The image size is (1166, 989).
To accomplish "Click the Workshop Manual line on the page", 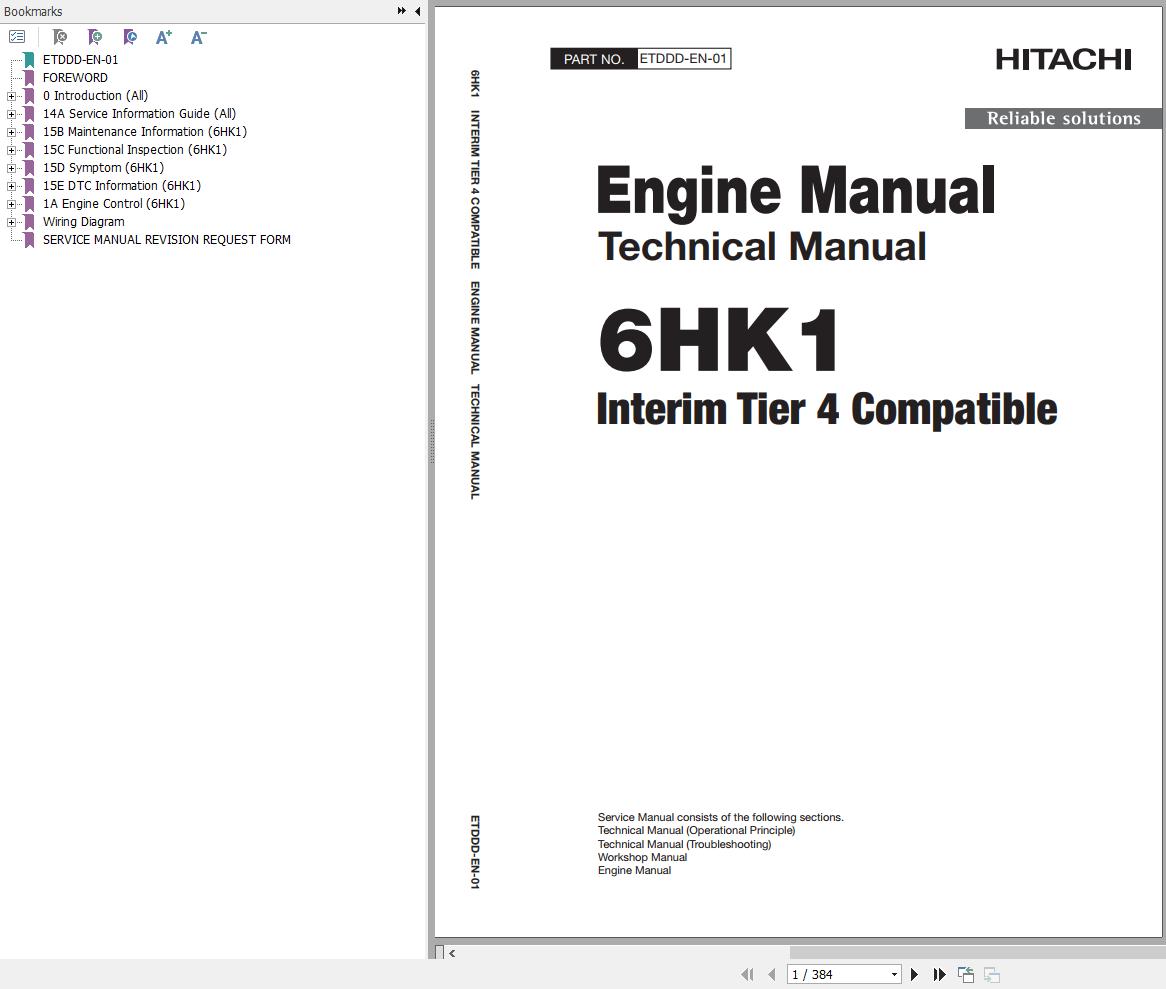I will (x=642, y=857).
